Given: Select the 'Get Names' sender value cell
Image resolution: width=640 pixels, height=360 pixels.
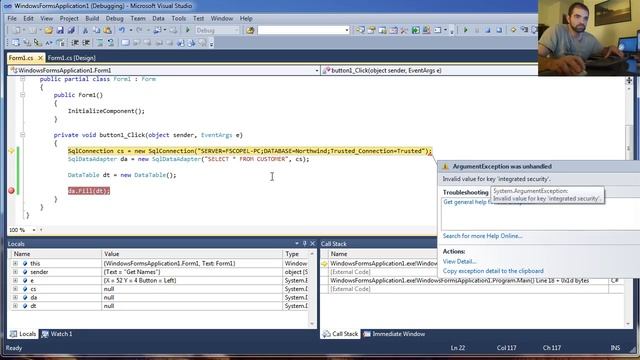Looking at the screenshot, I should coord(192,272).
